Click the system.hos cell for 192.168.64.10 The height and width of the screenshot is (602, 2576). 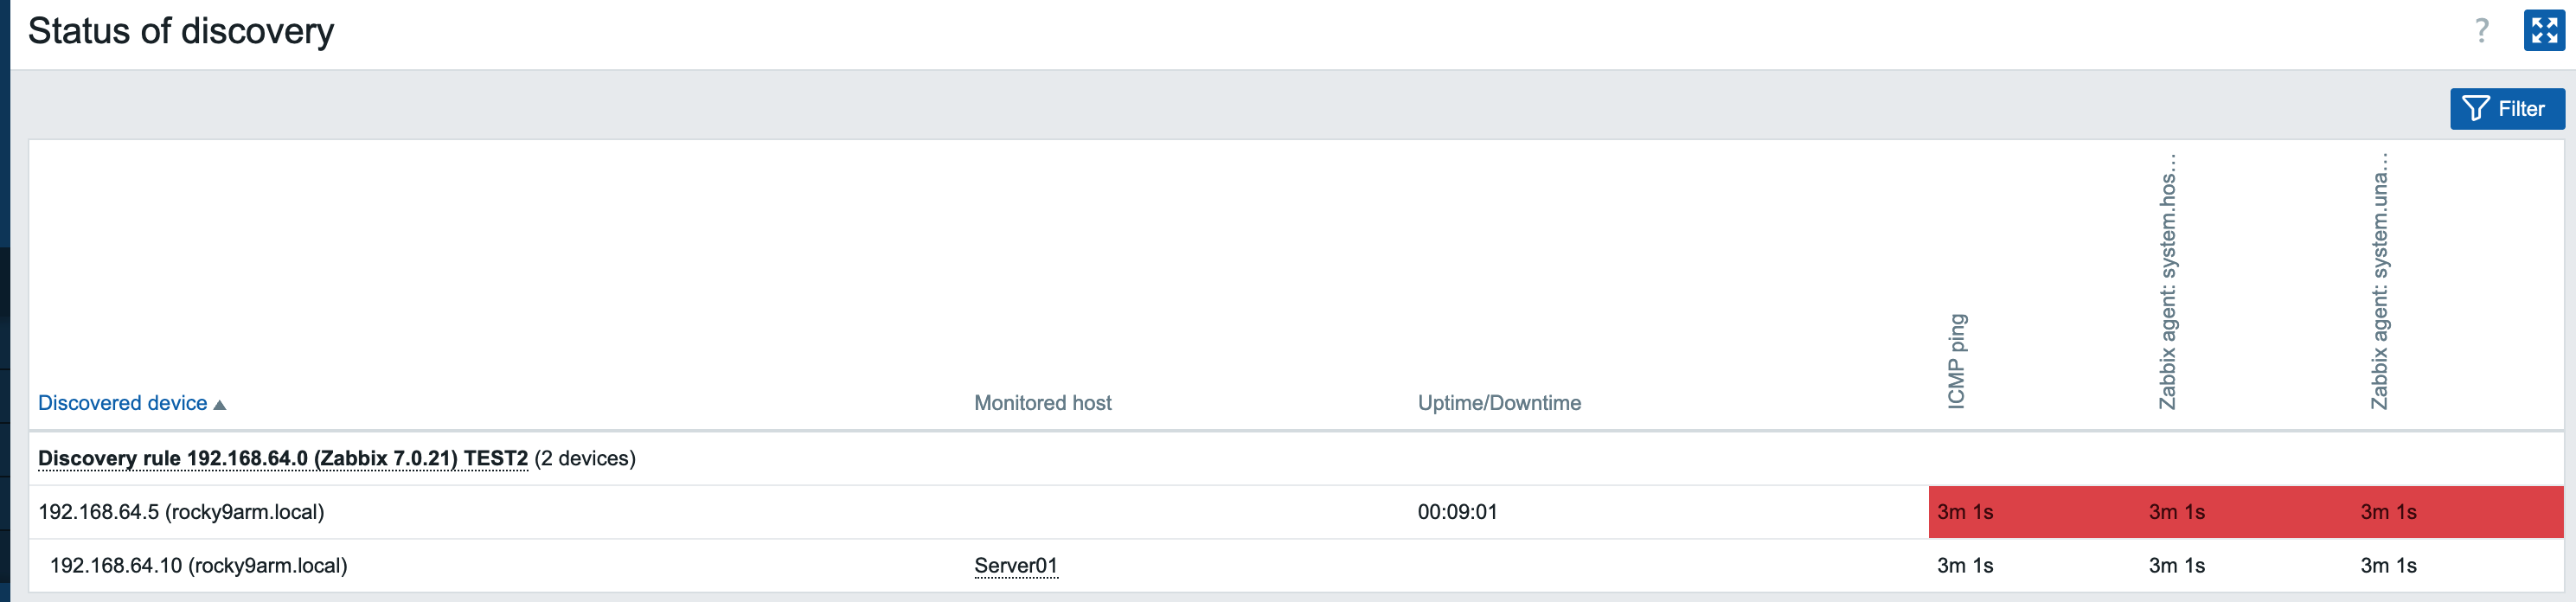[2176, 566]
